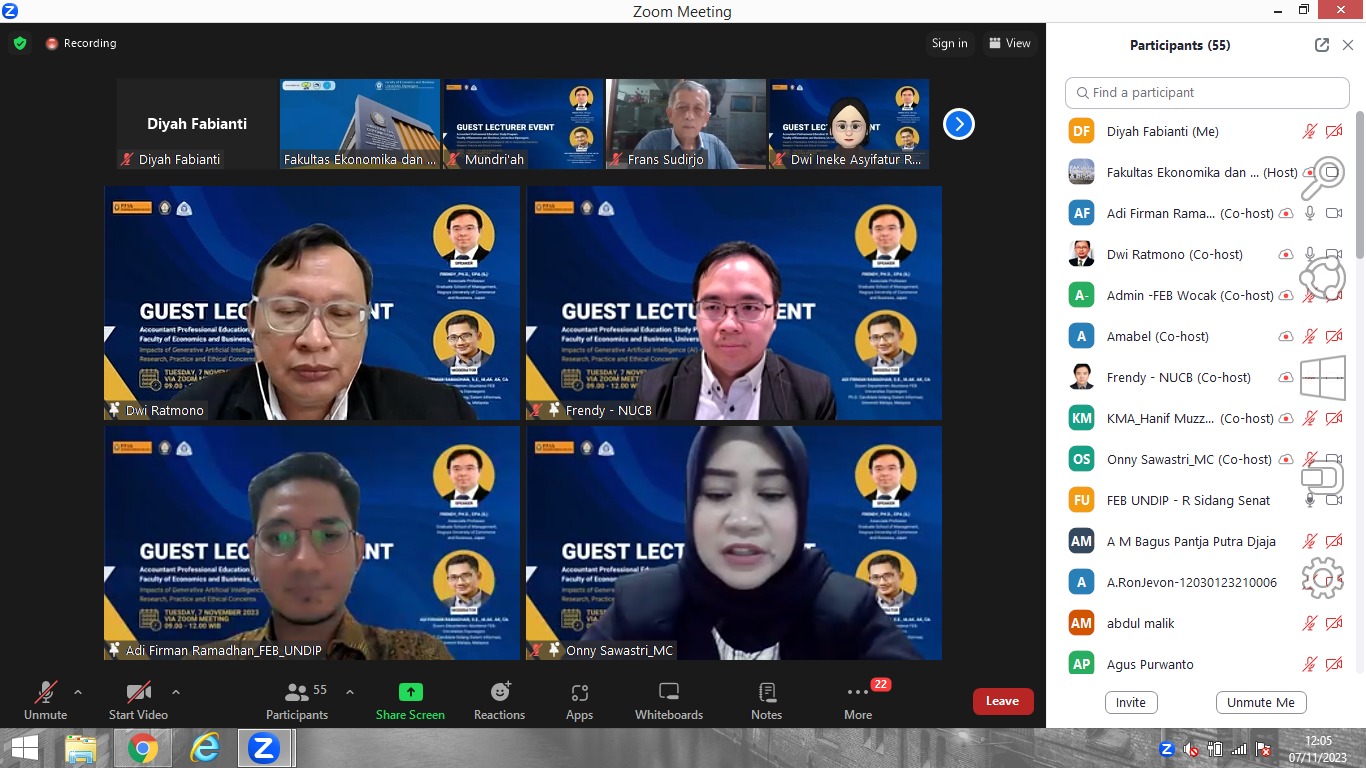Viewport: 1366px width, 768px height.
Task: Pop out the Participants panel
Action: [1322, 45]
